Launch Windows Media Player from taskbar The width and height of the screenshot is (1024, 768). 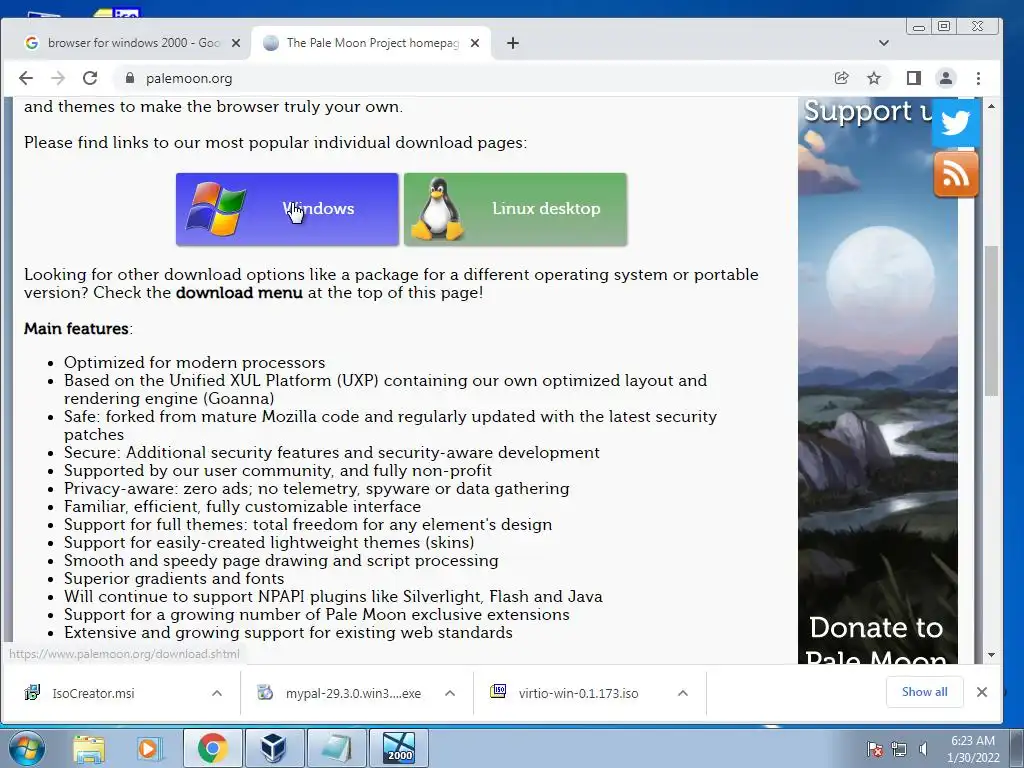coord(148,749)
